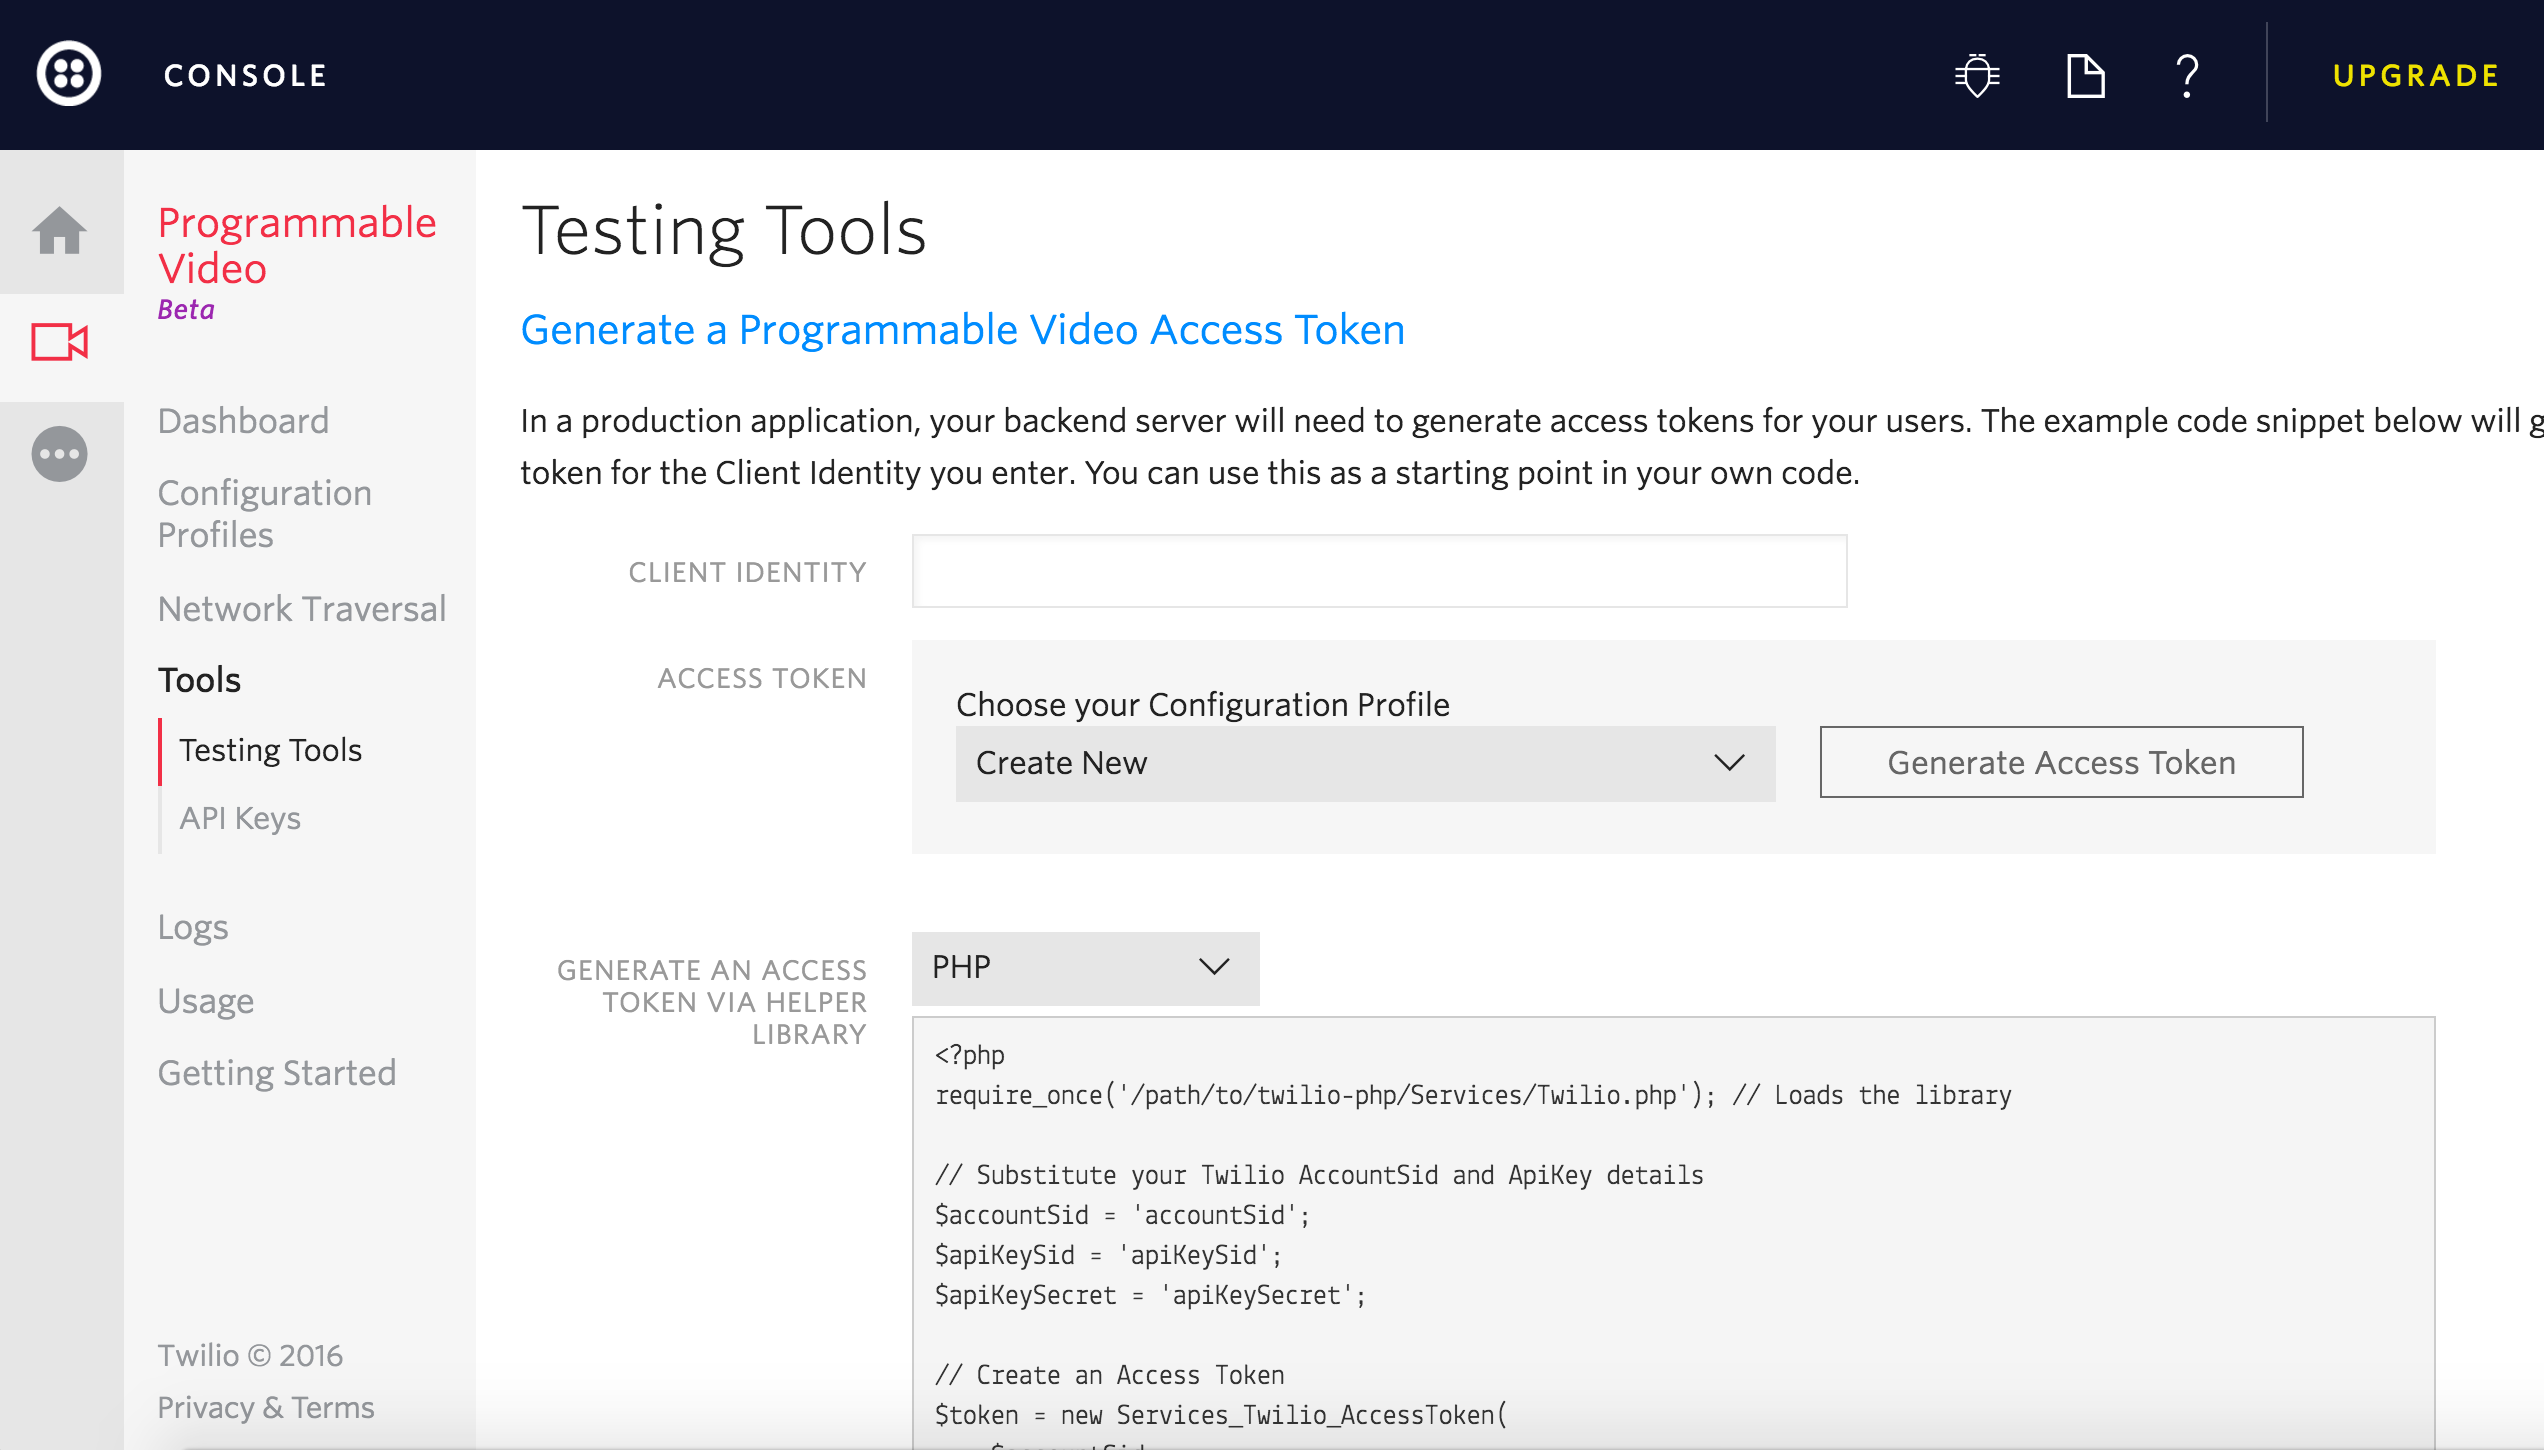
Task: Open API Keys under Tools
Action: [240, 818]
